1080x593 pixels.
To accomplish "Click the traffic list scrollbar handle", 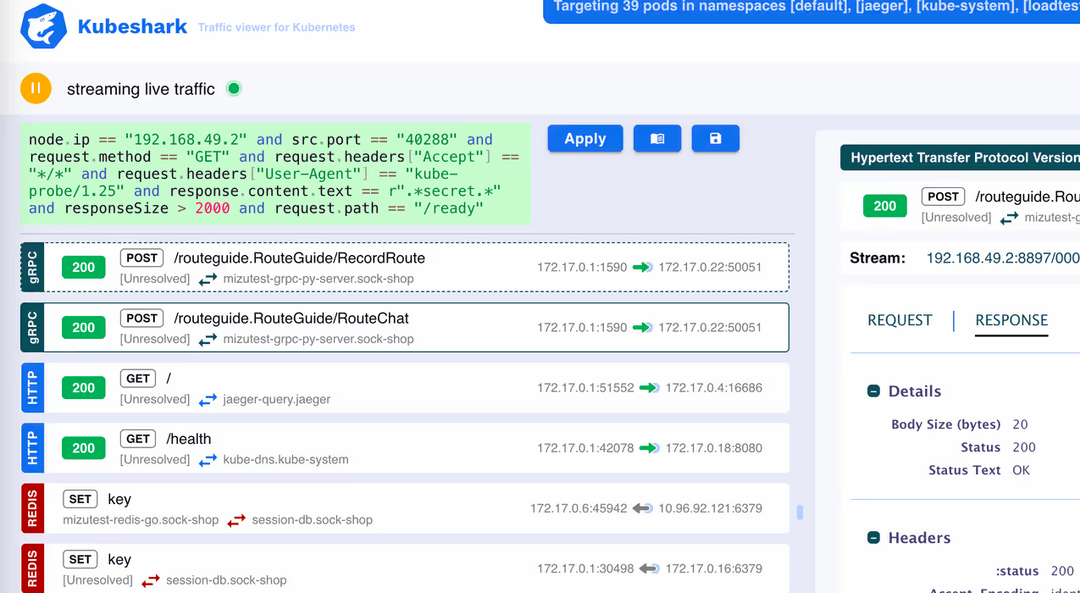I will (800, 512).
